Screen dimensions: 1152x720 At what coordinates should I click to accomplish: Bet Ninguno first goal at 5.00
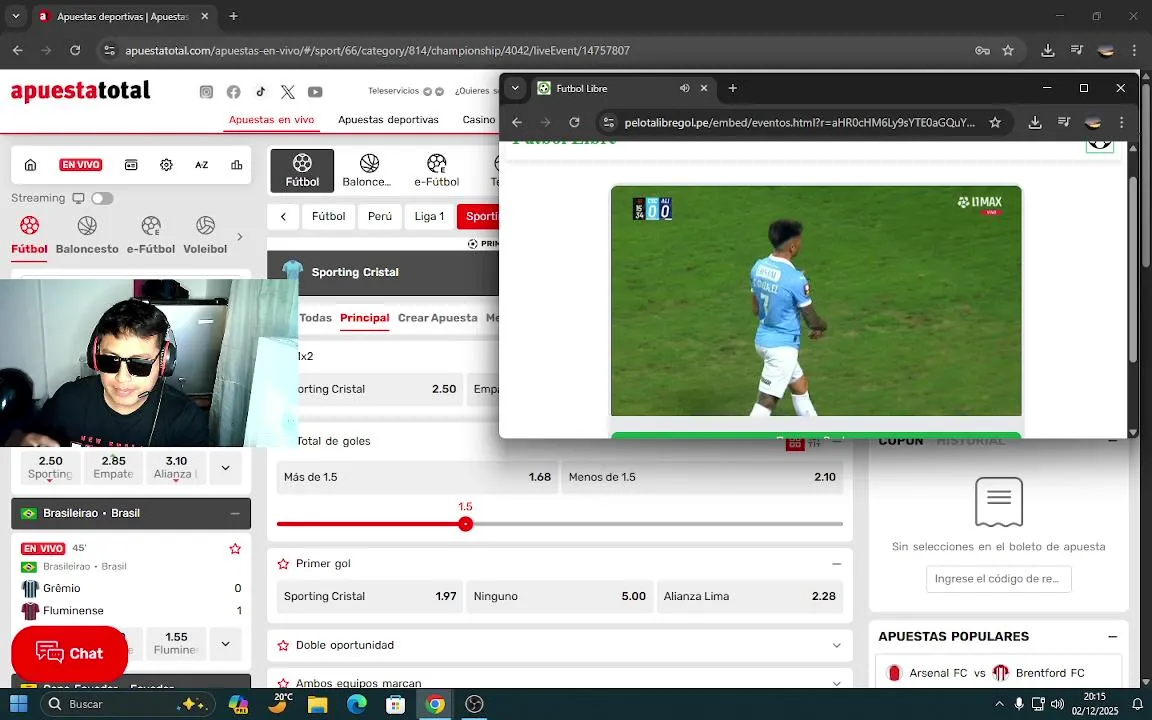[559, 596]
